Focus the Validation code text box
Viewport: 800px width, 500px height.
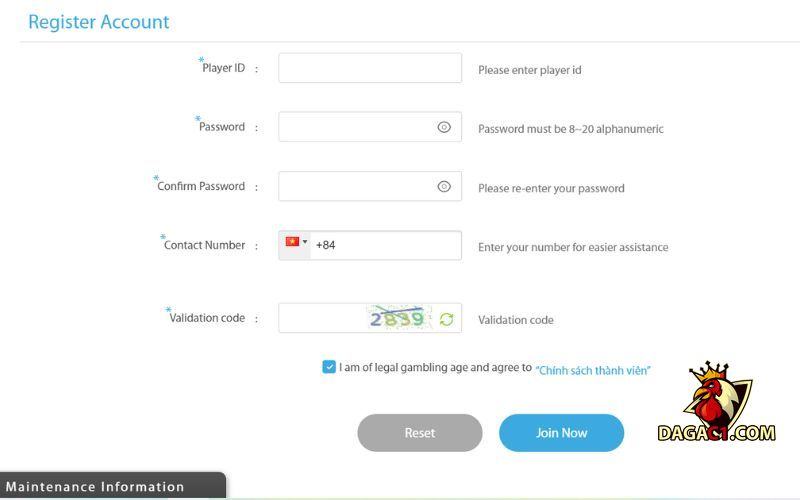[x=322, y=318]
